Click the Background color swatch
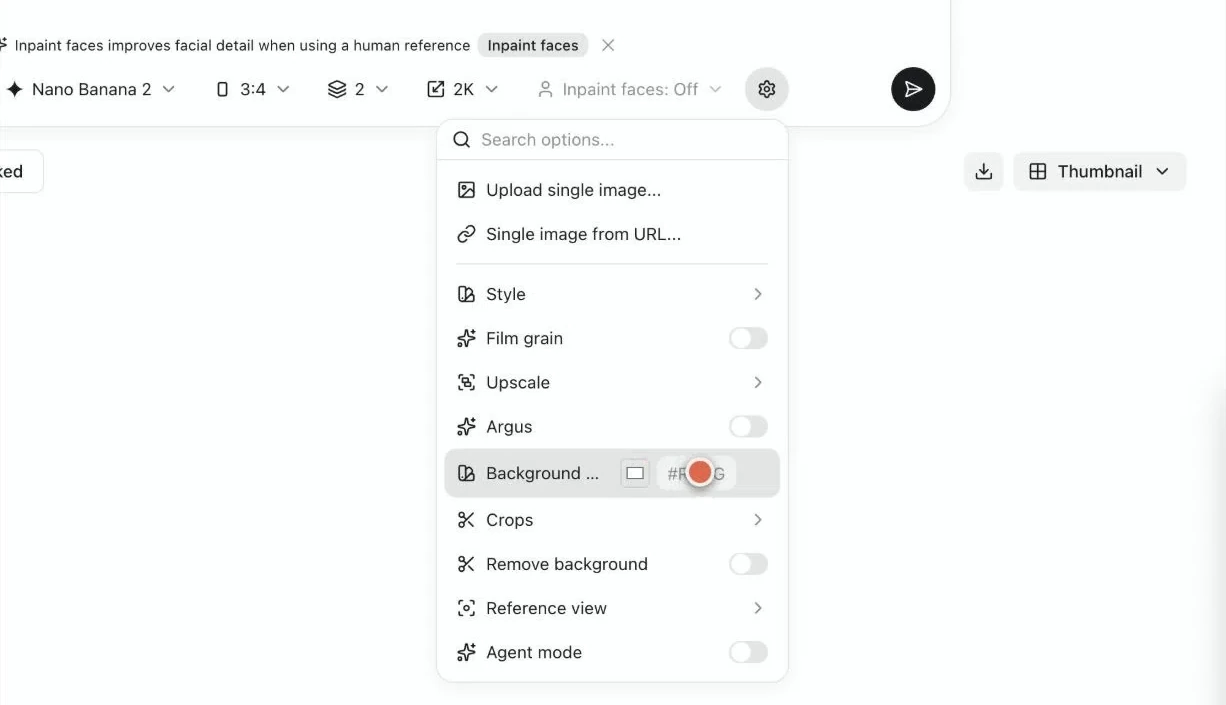The width and height of the screenshot is (1226, 705). coord(635,473)
